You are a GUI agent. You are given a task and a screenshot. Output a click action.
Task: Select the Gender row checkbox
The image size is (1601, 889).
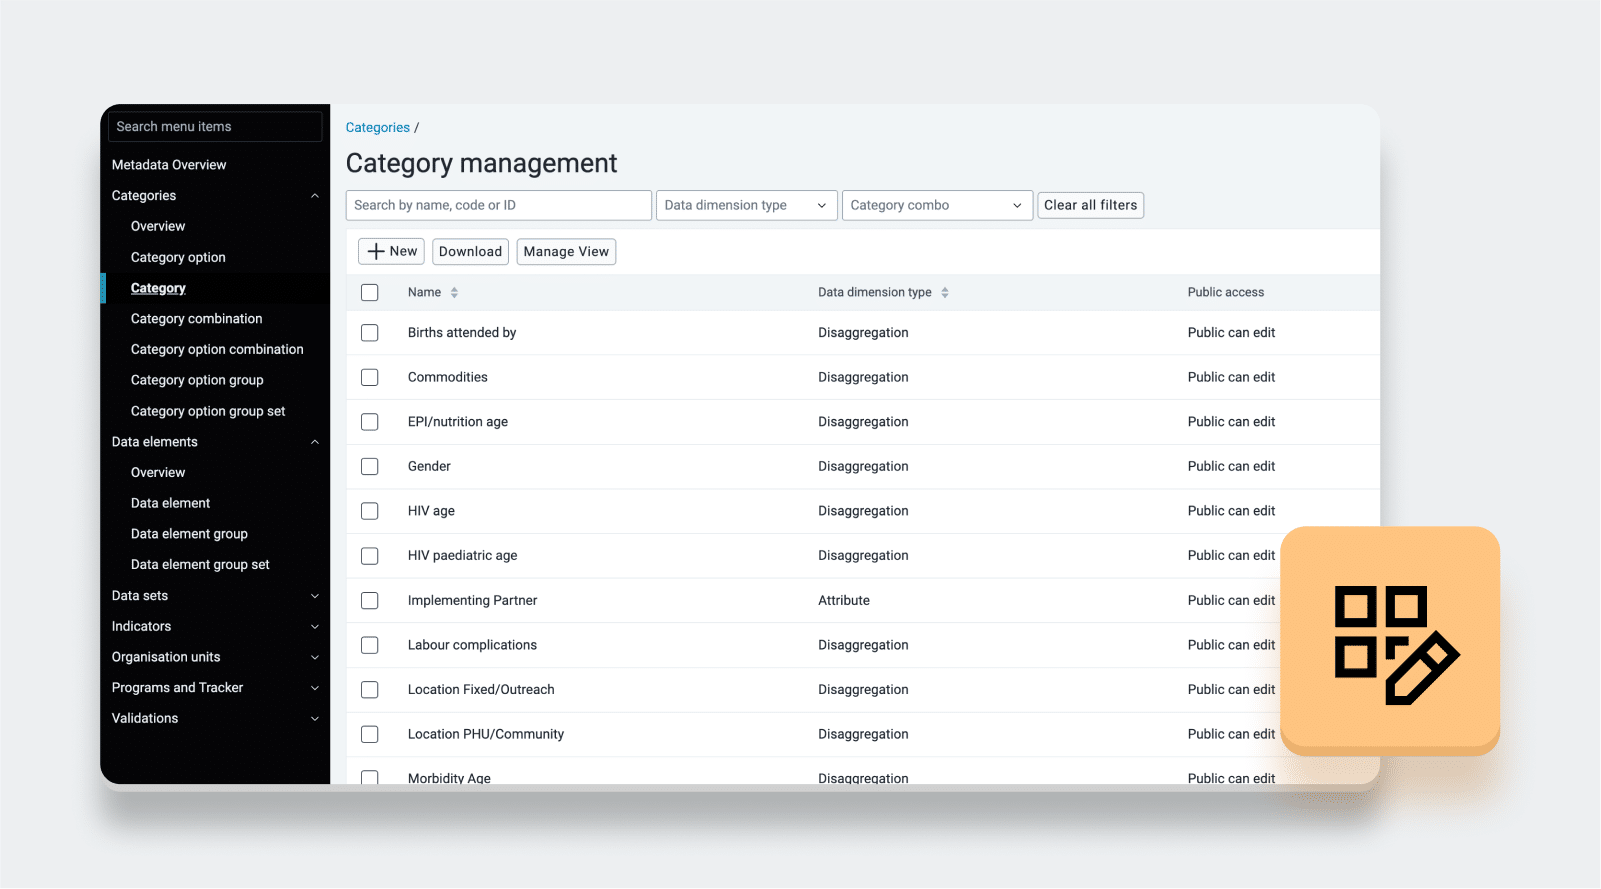(x=370, y=467)
